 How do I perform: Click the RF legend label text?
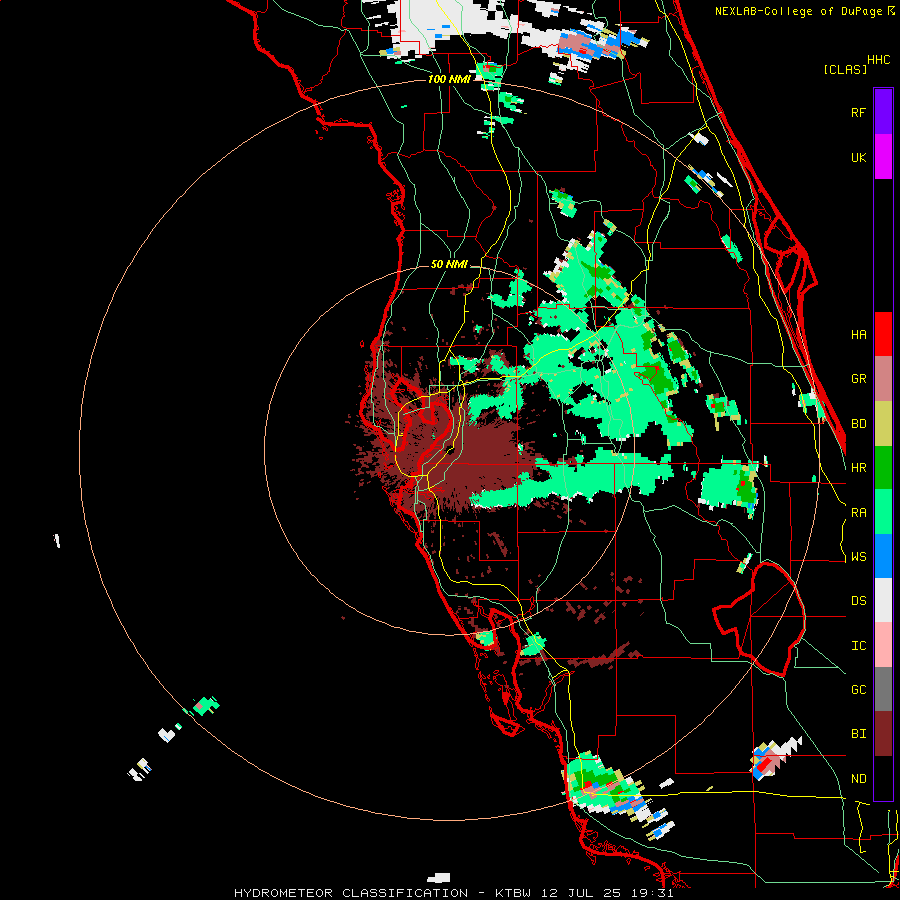pos(858,112)
